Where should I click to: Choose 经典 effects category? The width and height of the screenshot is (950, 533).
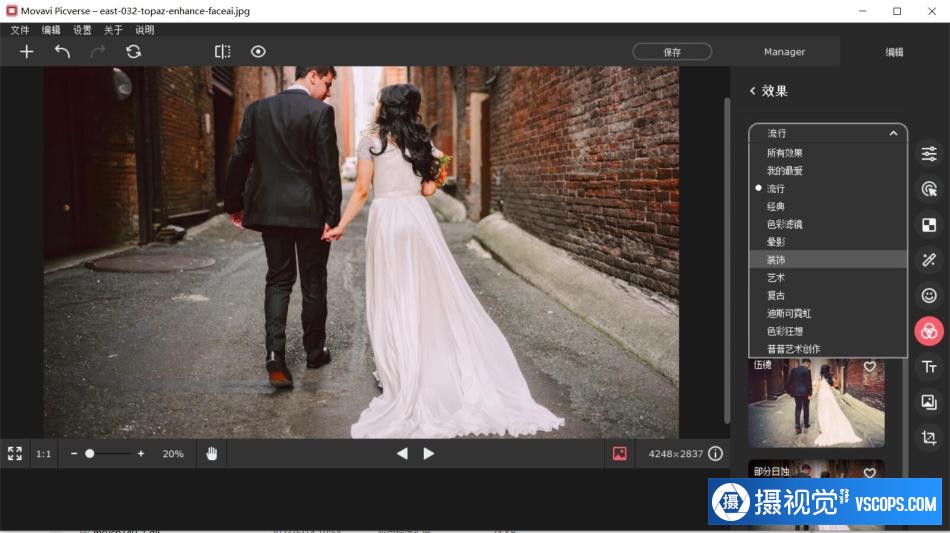point(828,207)
